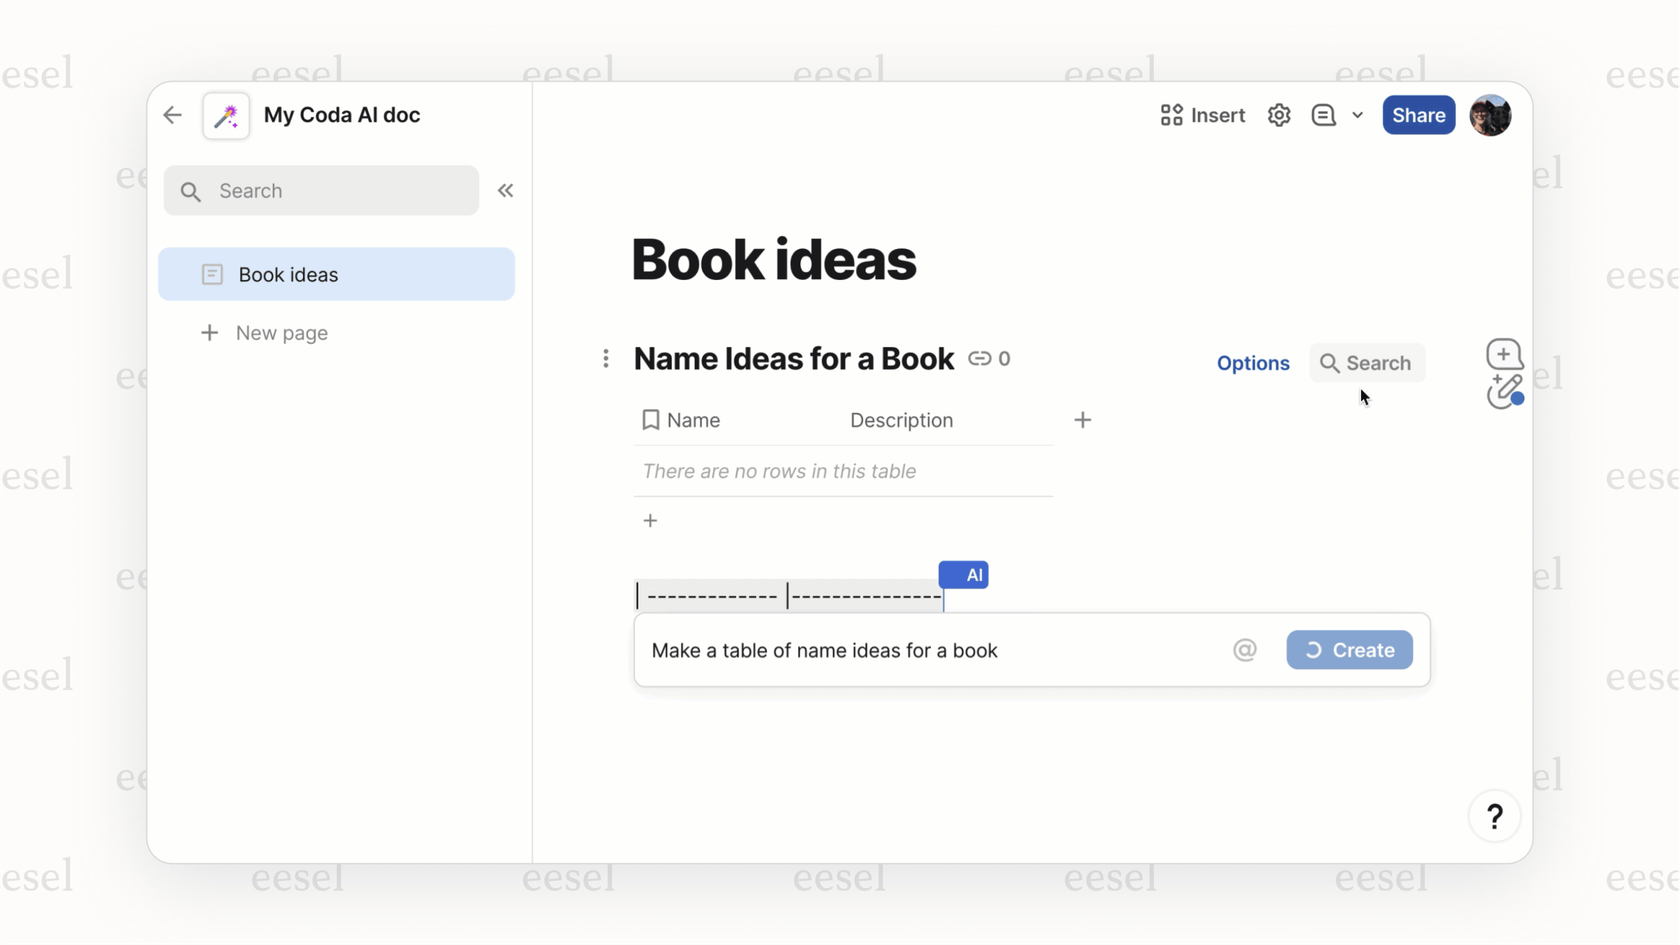Click the link icon next to table title

(981, 358)
